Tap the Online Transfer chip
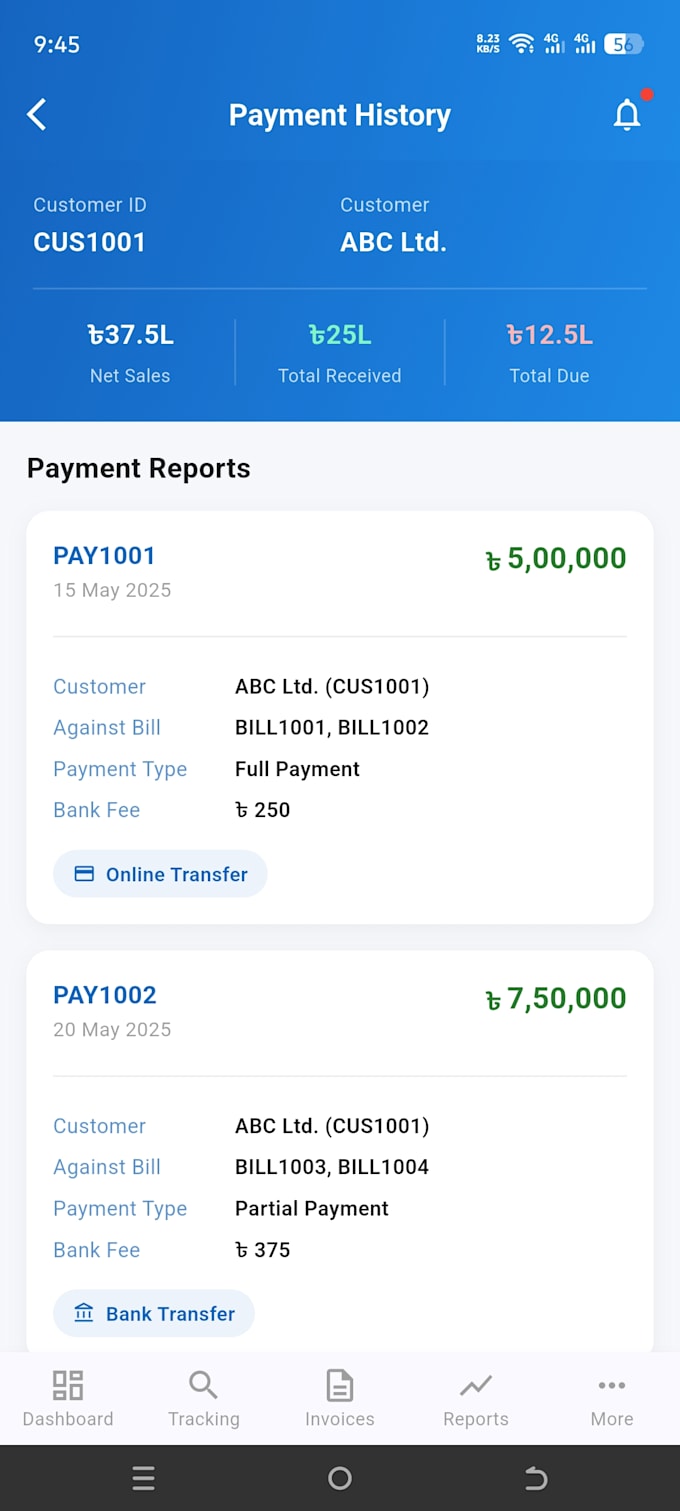This screenshot has width=680, height=1511. (x=160, y=874)
